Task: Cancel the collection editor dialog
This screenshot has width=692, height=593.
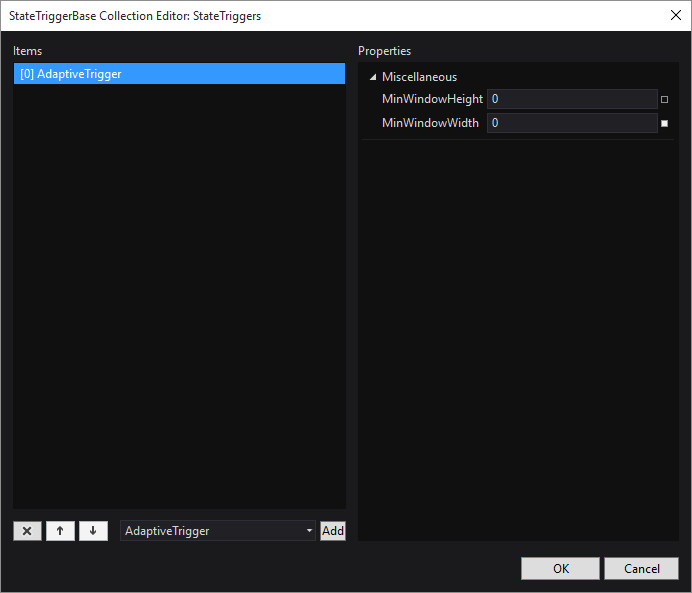Action: (641, 568)
